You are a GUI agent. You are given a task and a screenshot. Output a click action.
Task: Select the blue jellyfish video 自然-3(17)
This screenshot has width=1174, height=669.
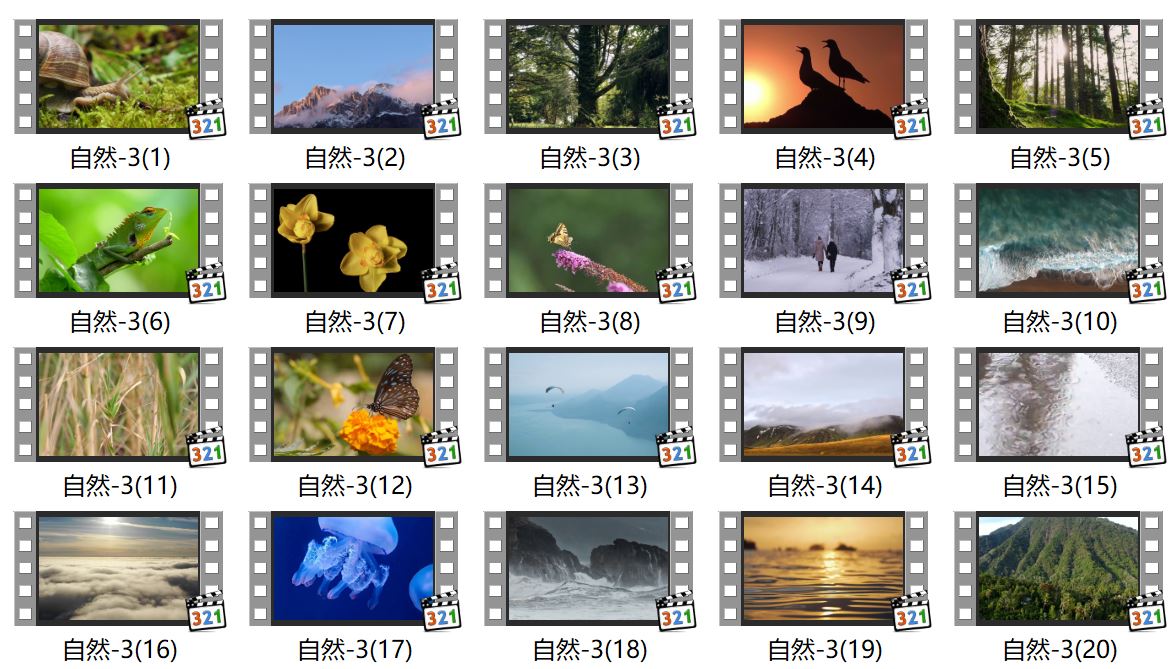click(x=353, y=568)
